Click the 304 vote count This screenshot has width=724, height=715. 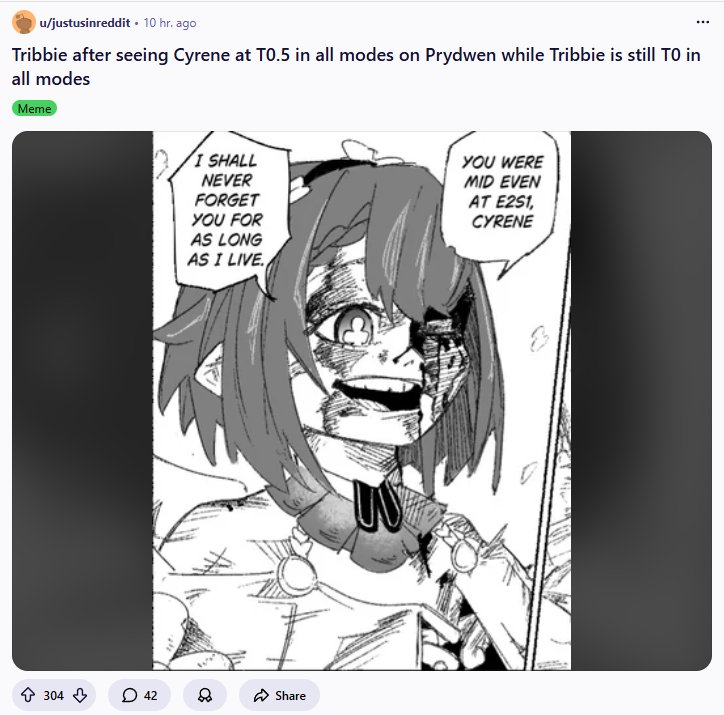click(x=54, y=695)
